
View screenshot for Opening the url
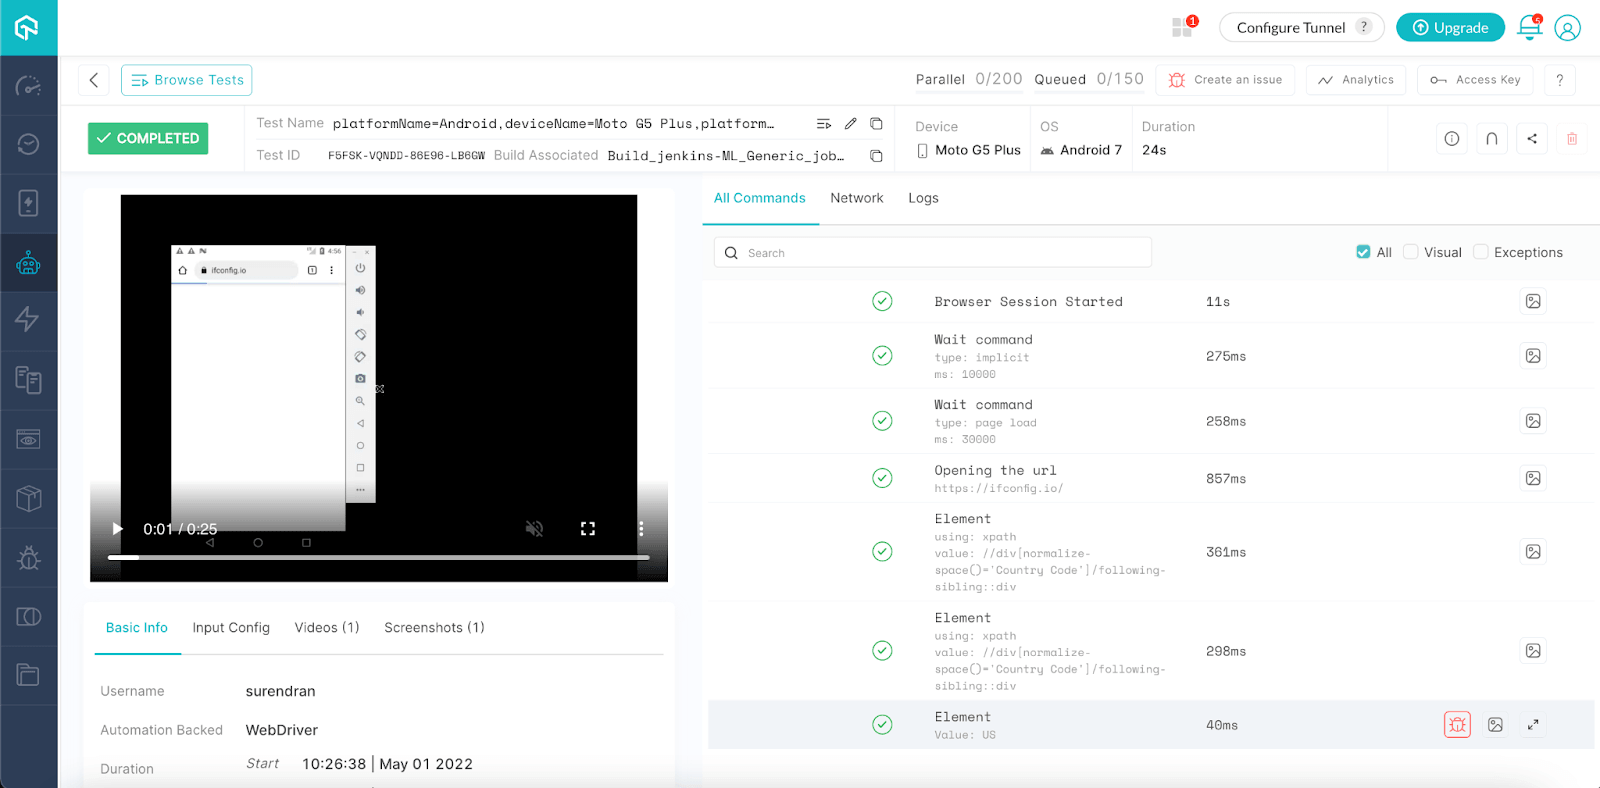(1533, 478)
